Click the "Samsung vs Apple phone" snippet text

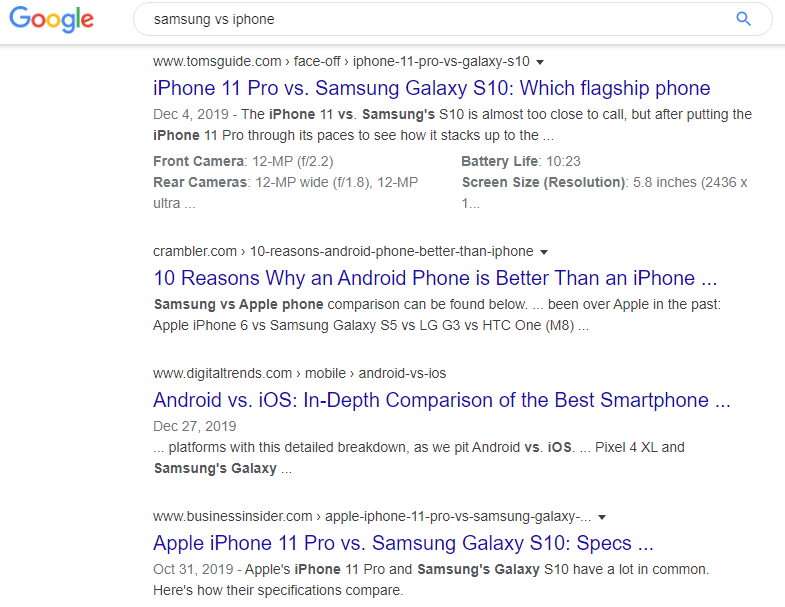pos(238,304)
